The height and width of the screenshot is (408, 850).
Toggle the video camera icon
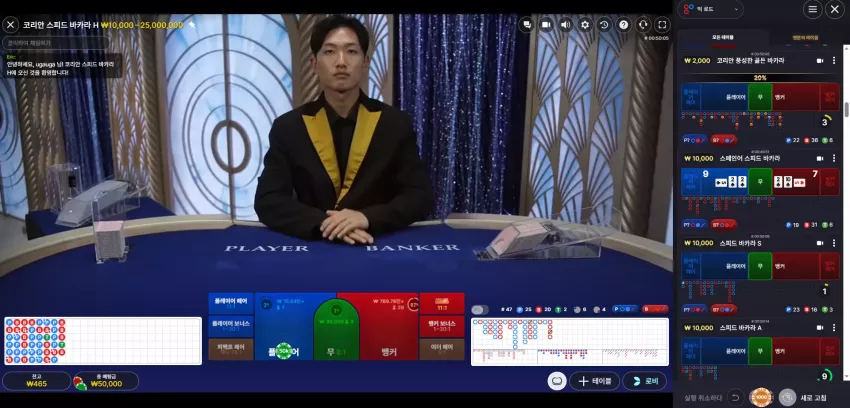546,24
